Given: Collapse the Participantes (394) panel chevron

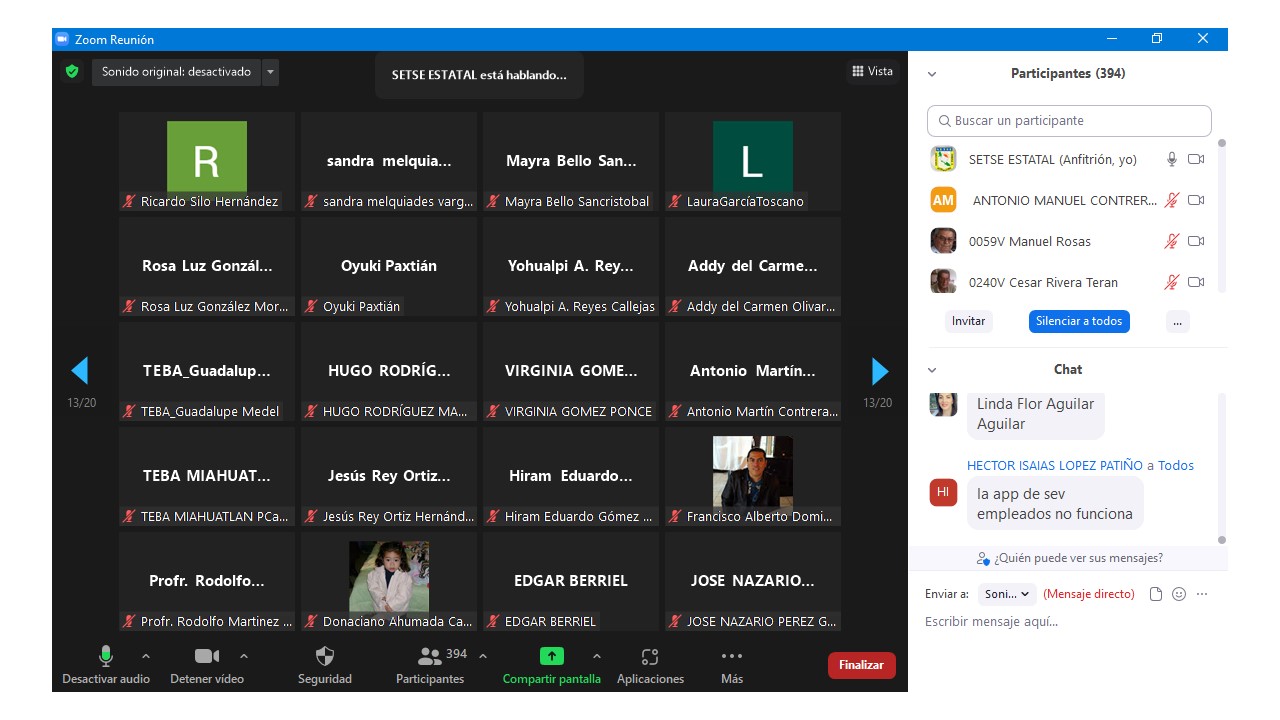Looking at the screenshot, I should [932, 74].
